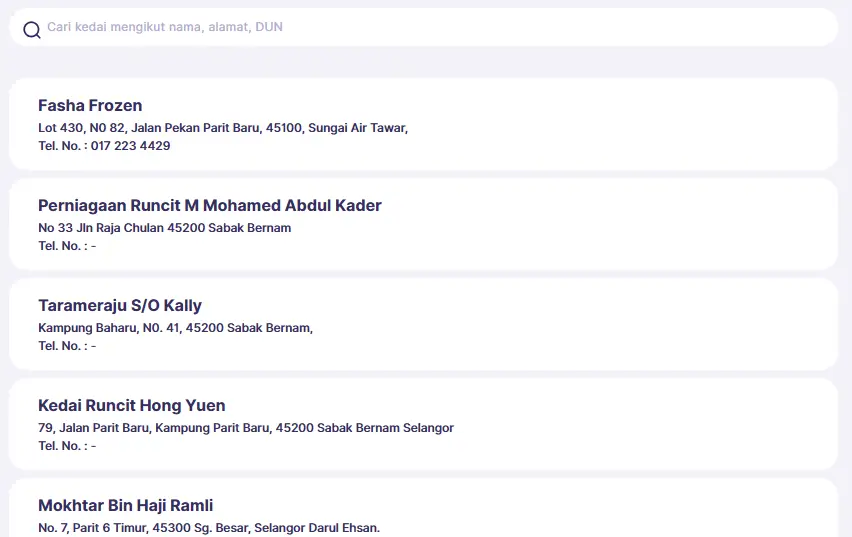Screen dimensions: 852x537
Task: Click the 79, Jalan Parit Baru address
Action: click(246, 428)
